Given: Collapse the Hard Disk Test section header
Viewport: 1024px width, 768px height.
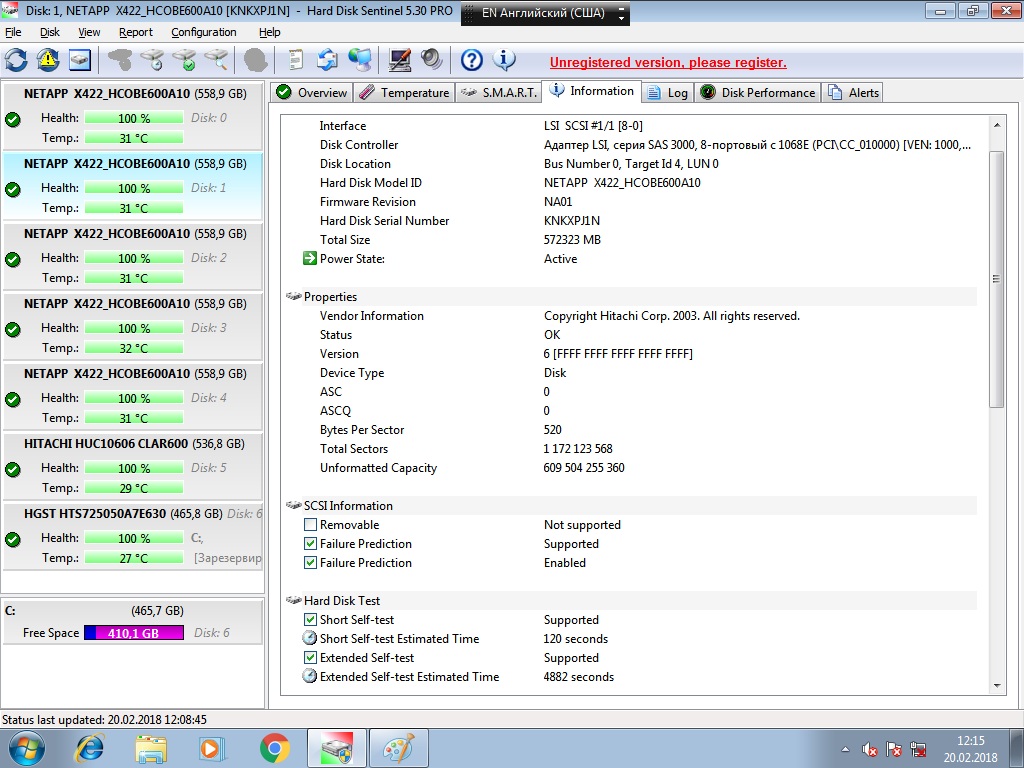Looking at the screenshot, I should coord(630,600).
